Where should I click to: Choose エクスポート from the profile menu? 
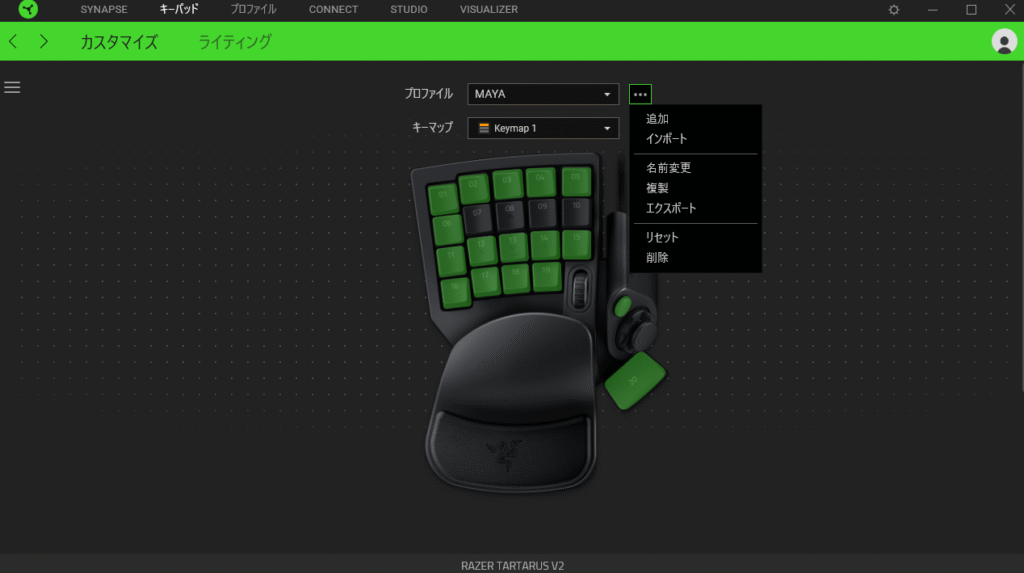[671, 208]
